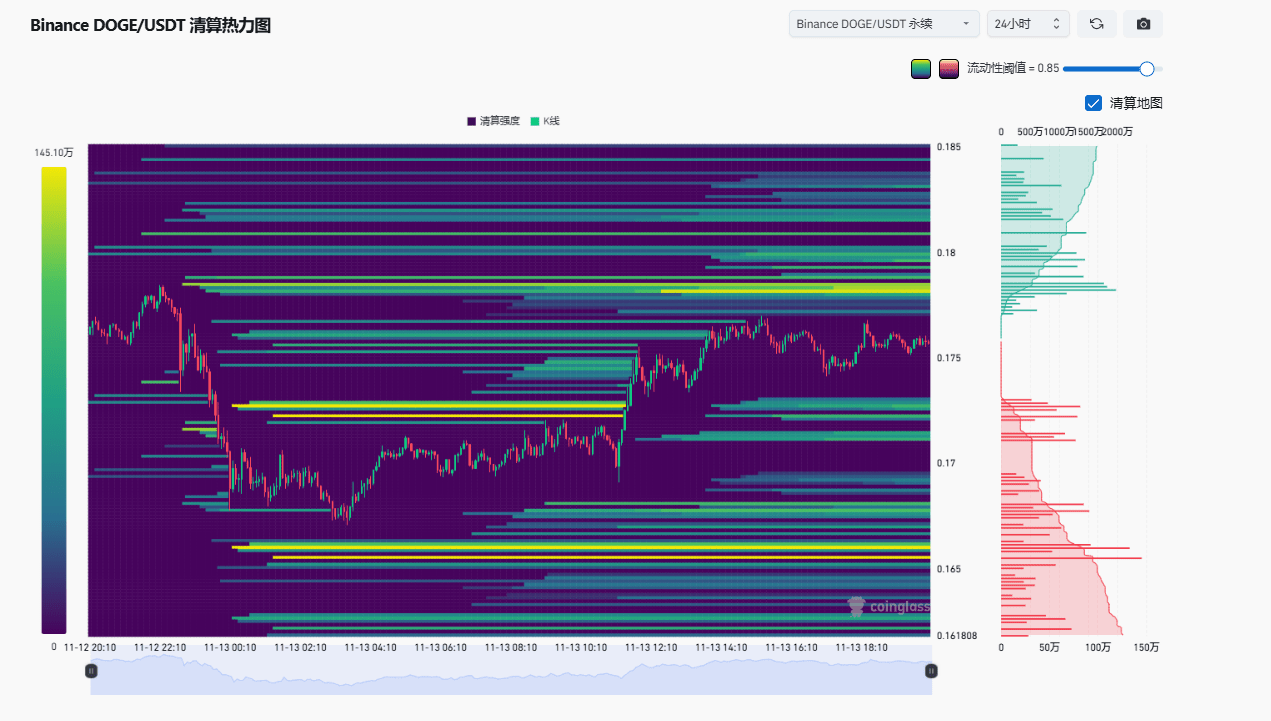The width and height of the screenshot is (1271, 721).
Task: Click the time range preview bar below chart
Action: pyautogui.click(x=510, y=676)
